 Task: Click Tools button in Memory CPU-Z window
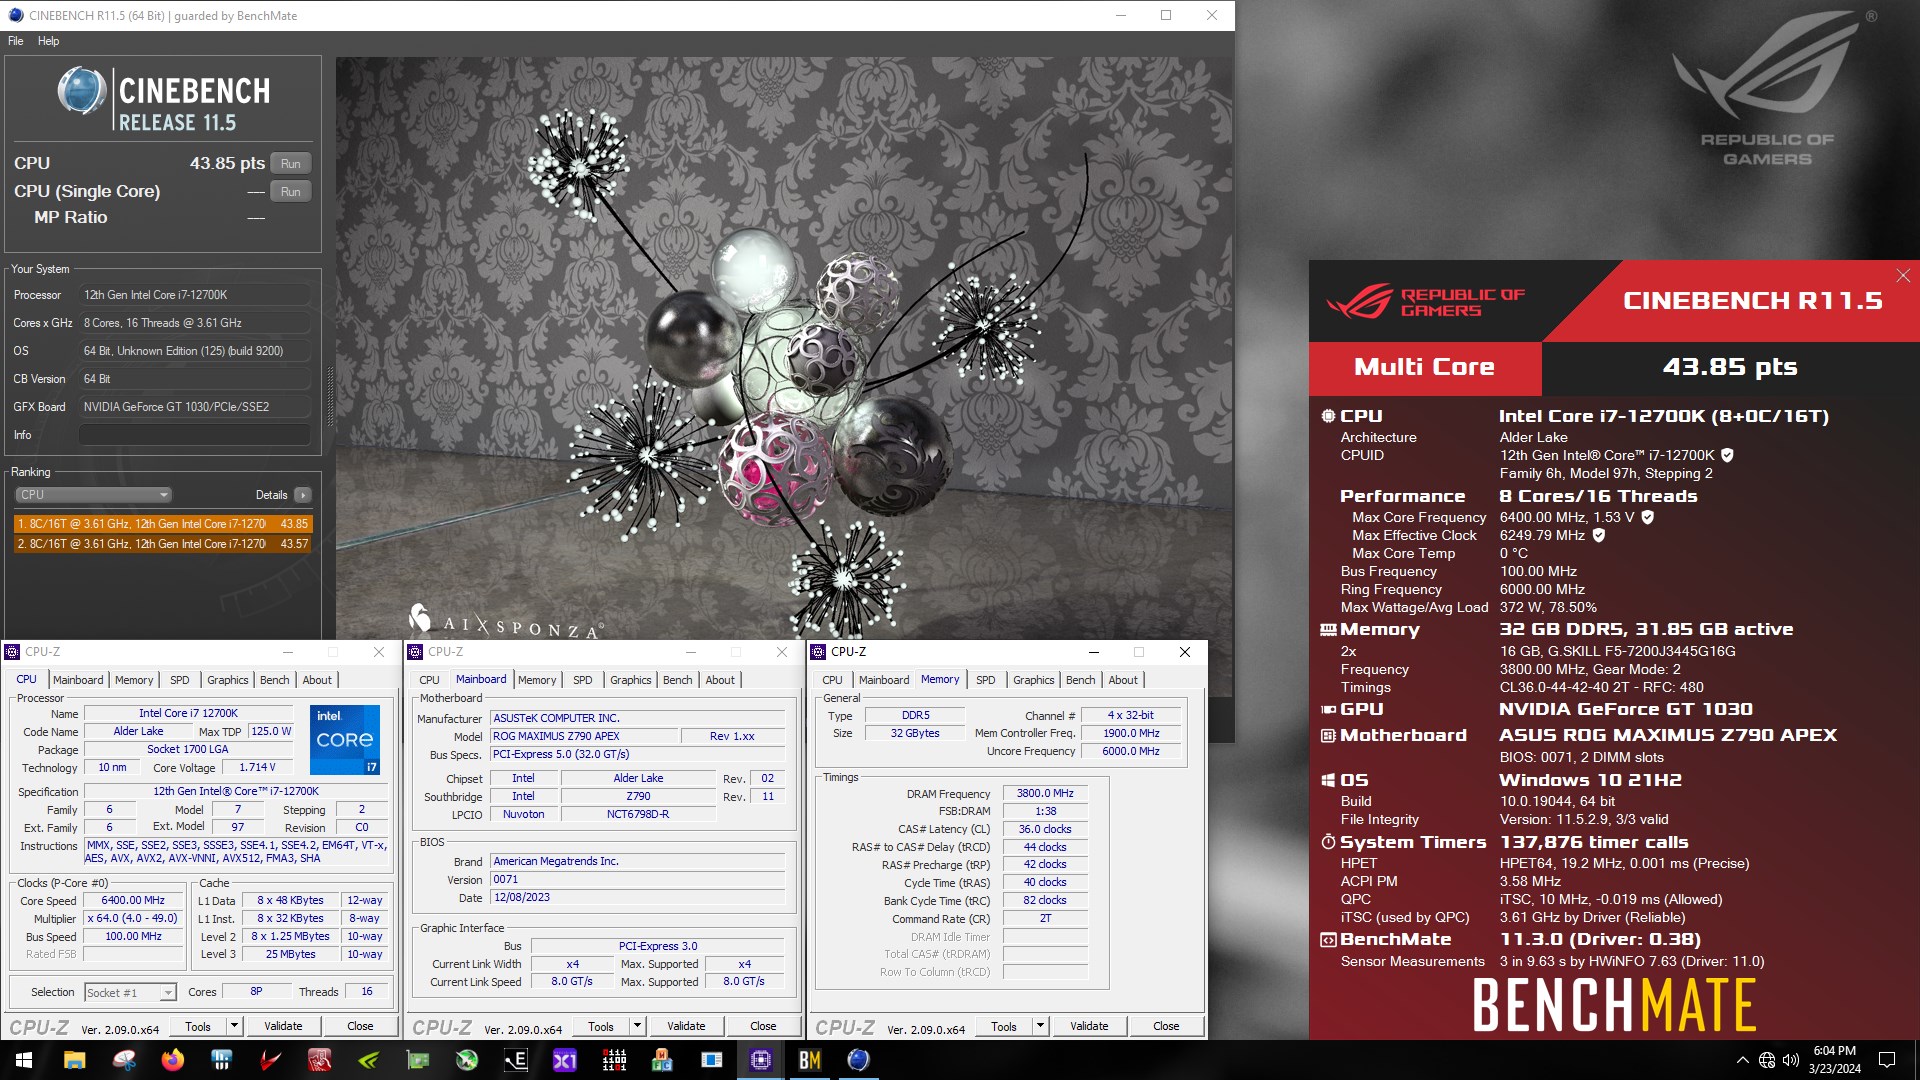pos(1004,1026)
